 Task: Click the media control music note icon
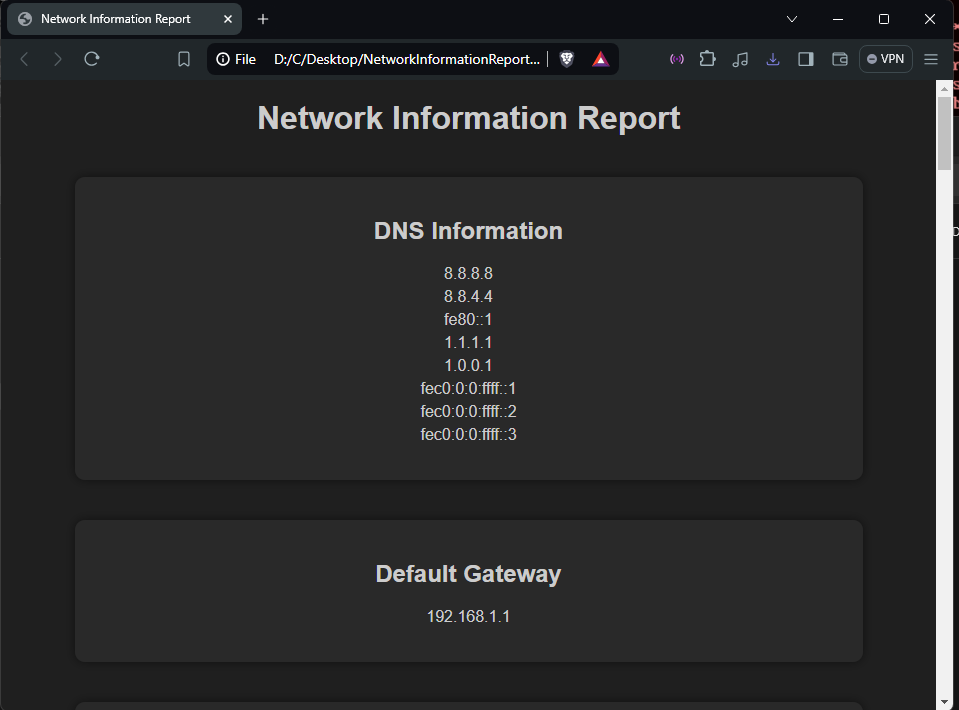tap(740, 59)
